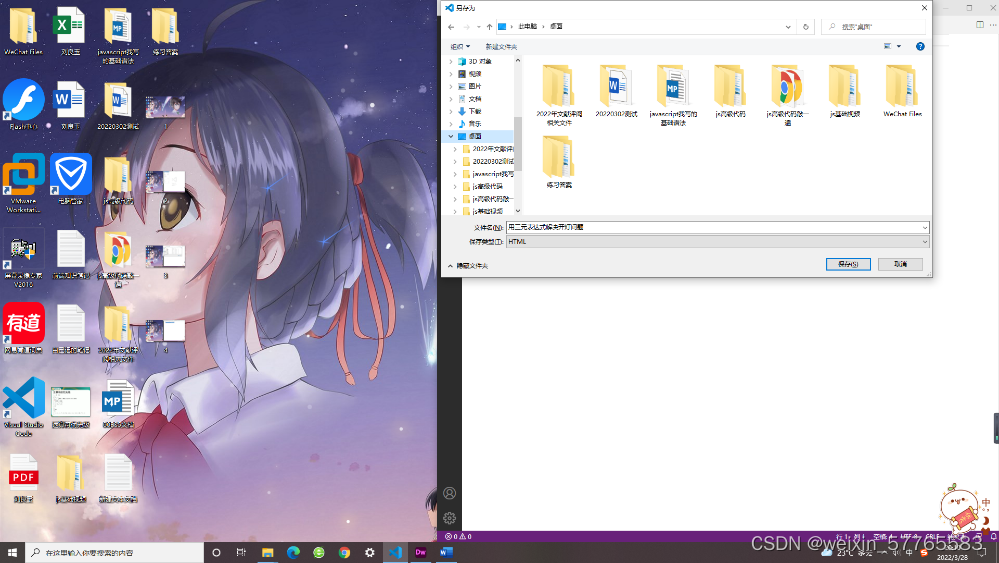The height and width of the screenshot is (563, 999).
Task: Select 音乐 in the navigation tree
Action: 475,124
